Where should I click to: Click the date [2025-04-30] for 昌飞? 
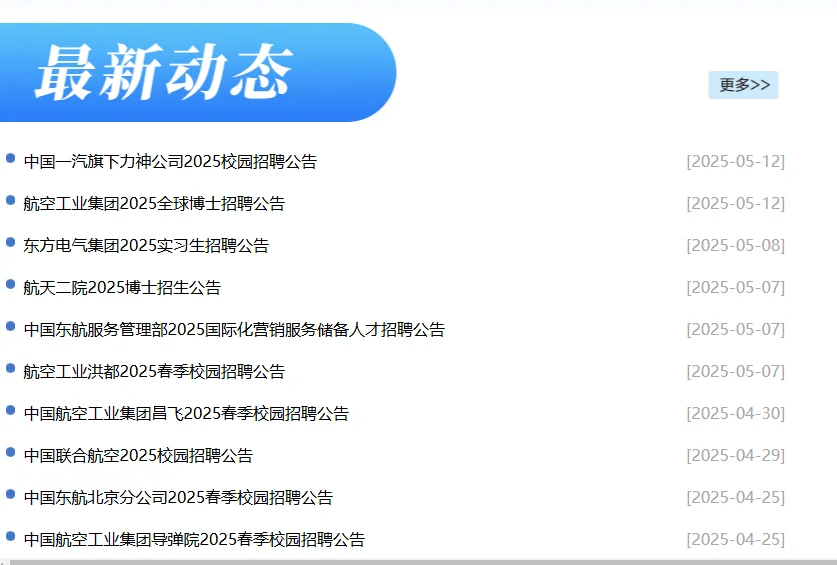736,413
